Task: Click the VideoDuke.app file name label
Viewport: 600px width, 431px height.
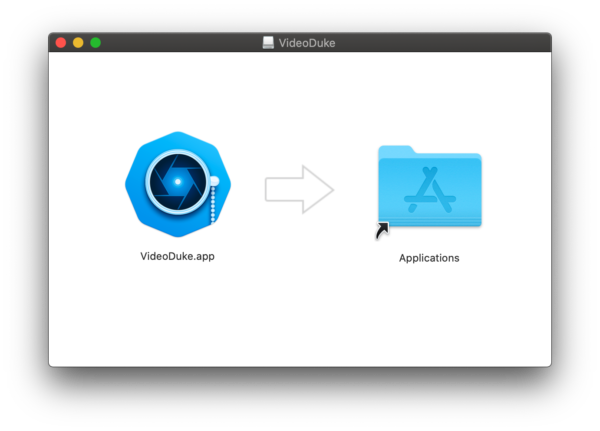Action: tap(178, 256)
